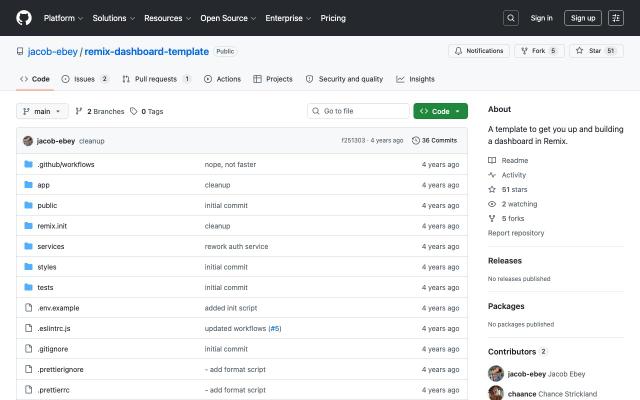Click the star icon in Star button
This screenshot has height=400, width=640.
pos(579,51)
